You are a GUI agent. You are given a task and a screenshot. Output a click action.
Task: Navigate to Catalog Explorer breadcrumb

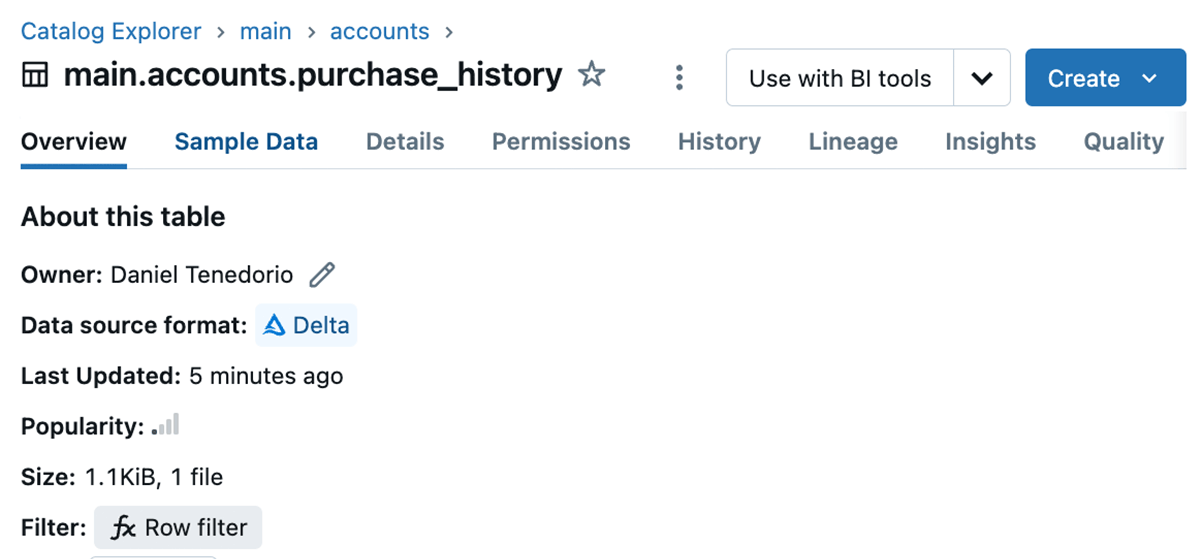[x=111, y=31]
